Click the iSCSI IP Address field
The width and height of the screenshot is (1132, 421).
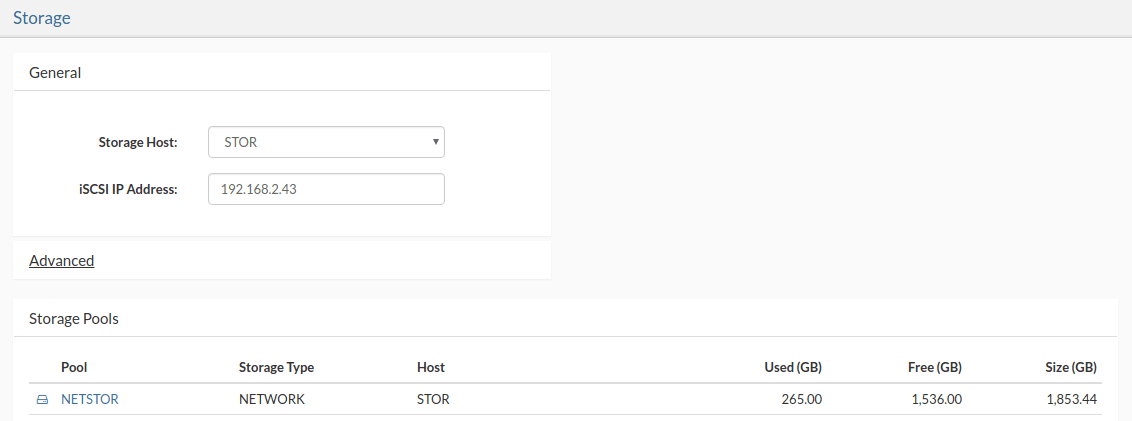click(x=326, y=189)
